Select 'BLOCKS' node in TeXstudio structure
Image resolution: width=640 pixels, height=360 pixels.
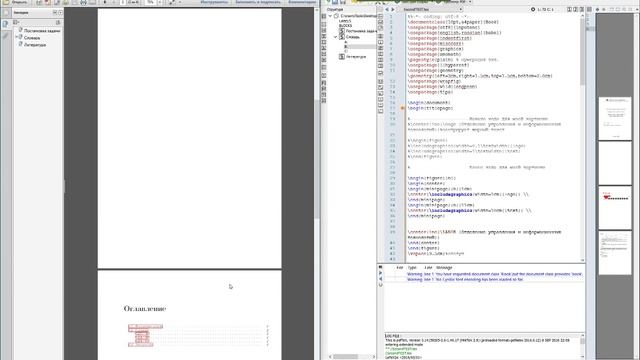point(345,26)
